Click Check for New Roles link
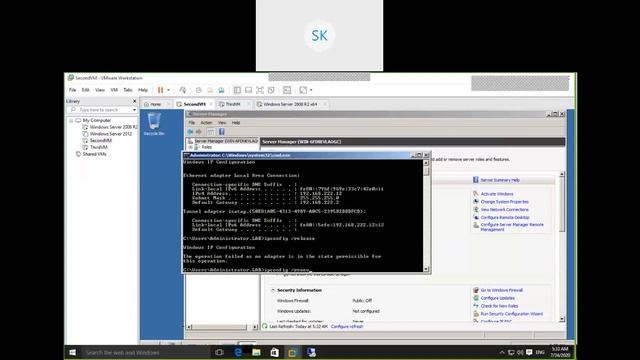The height and width of the screenshot is (360, 640). point(499,306)
